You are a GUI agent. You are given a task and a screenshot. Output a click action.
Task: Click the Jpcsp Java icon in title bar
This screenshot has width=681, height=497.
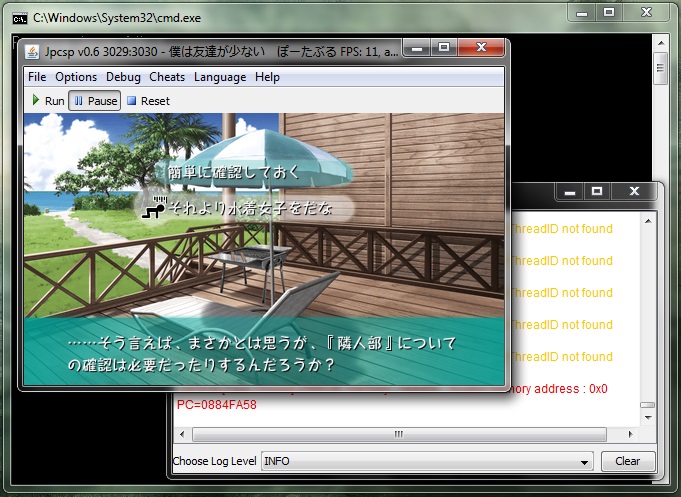pyautogui.click(x=32, y=52)
